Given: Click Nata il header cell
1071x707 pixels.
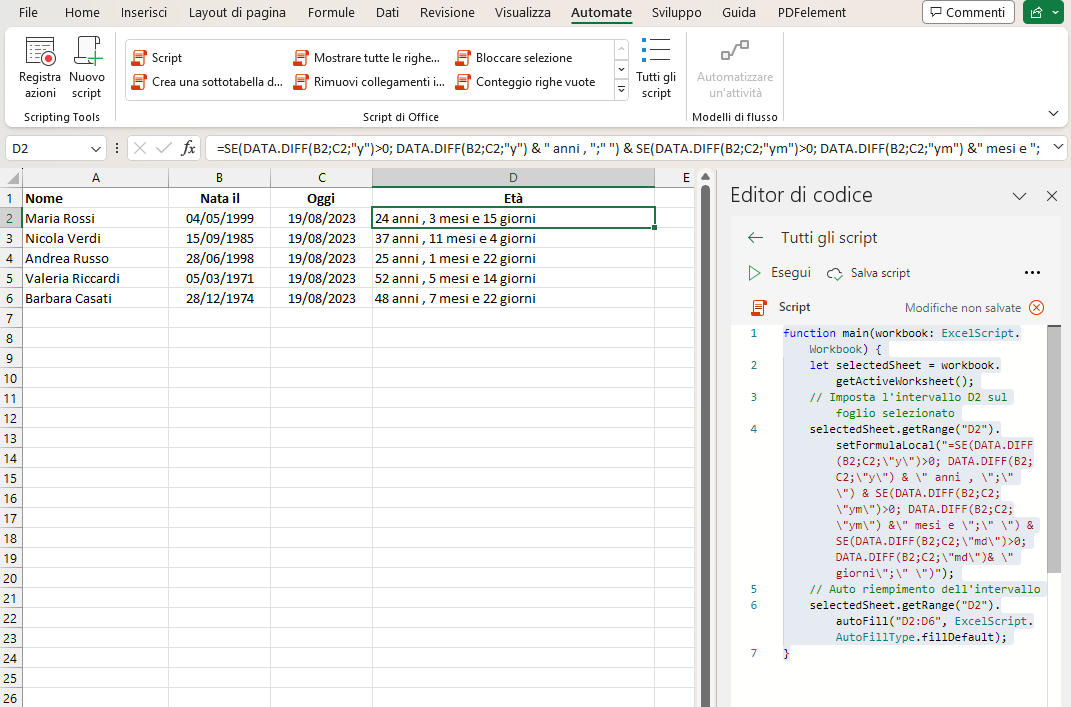Looking at the screenshot, I should tap(219, 199).
